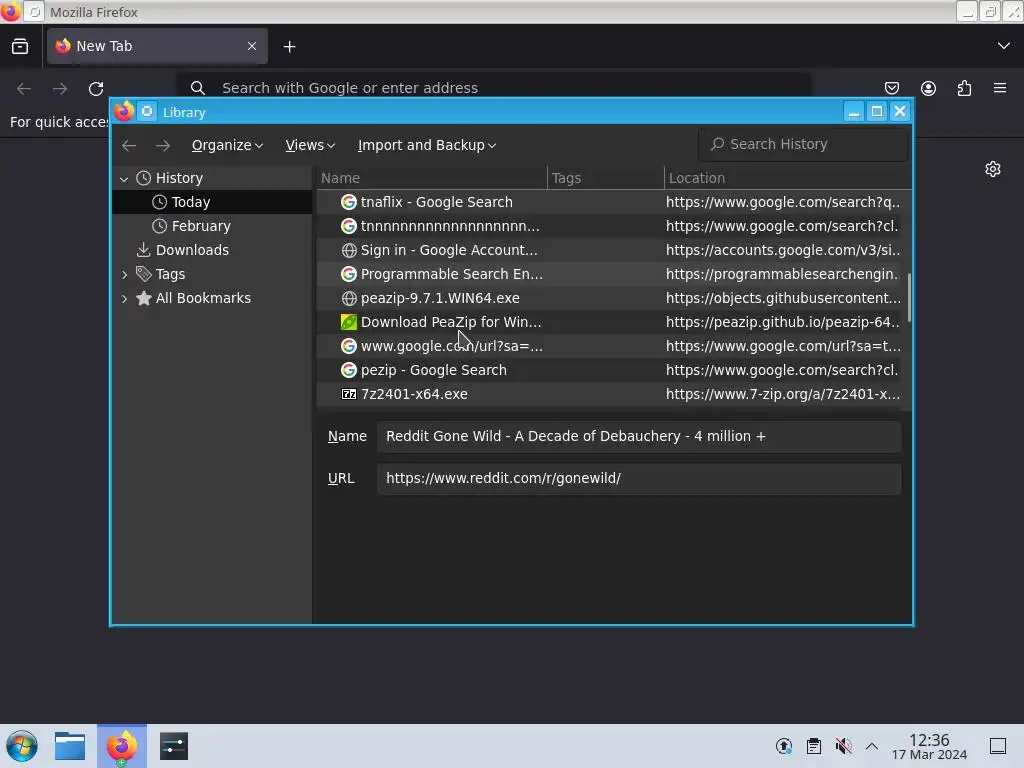Click Firefox taskbar icon

pyautogui.click(x=122, y=746)
